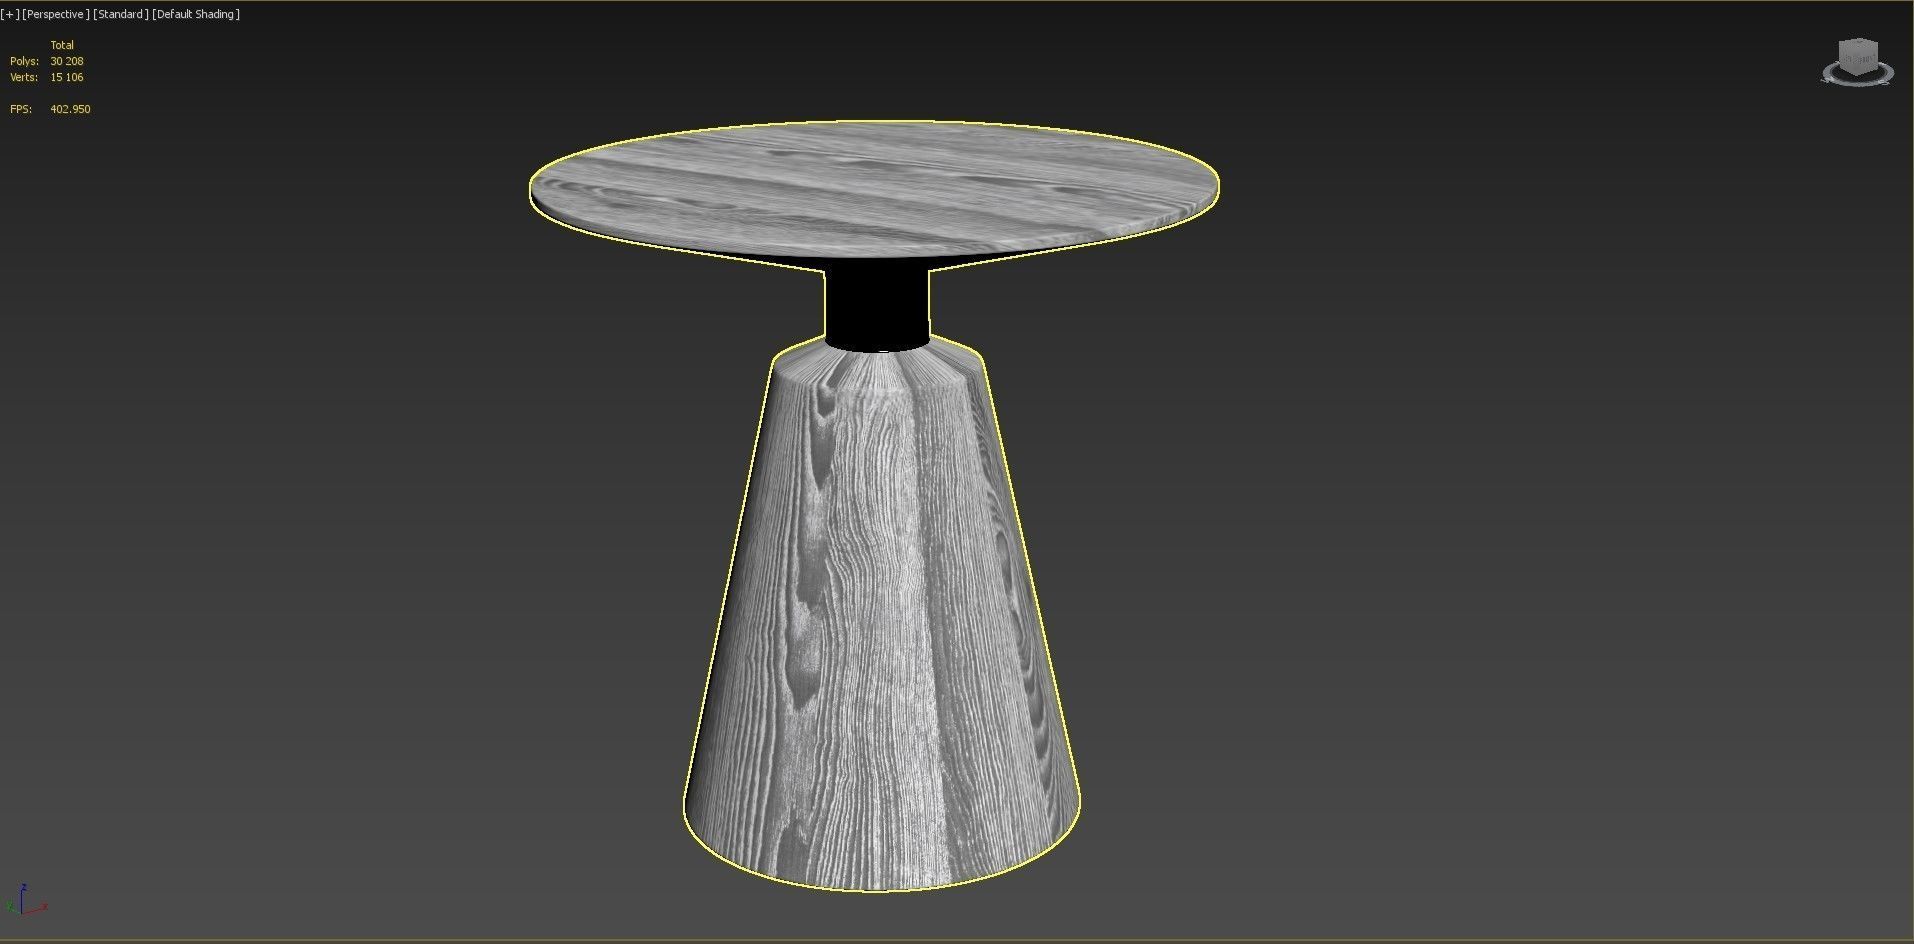The height and width of the screenshot is (944, 1914).
Task: Open the Default Shading menu
Action: 196,14
